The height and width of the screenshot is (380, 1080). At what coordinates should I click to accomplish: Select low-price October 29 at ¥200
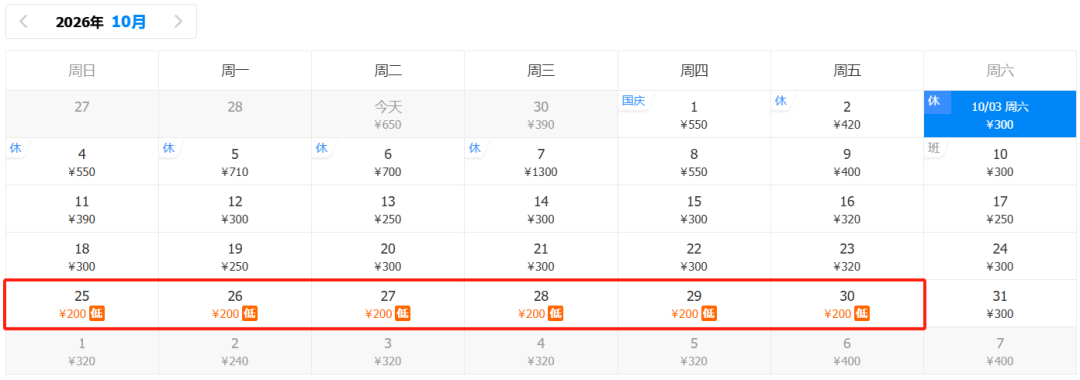[x=694, y=304]
